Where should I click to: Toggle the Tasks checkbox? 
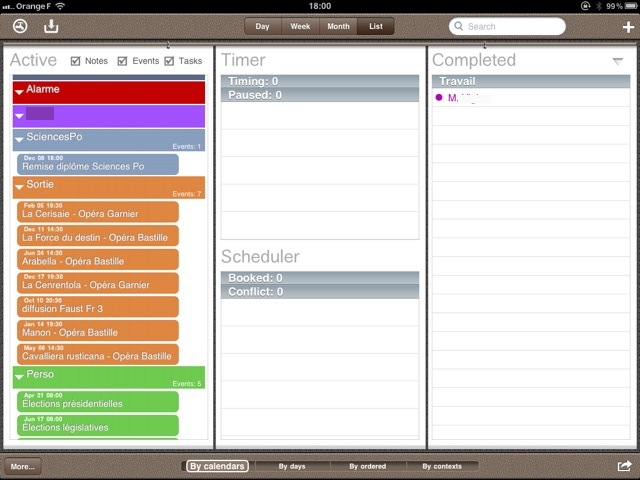[x=169, y=62]
